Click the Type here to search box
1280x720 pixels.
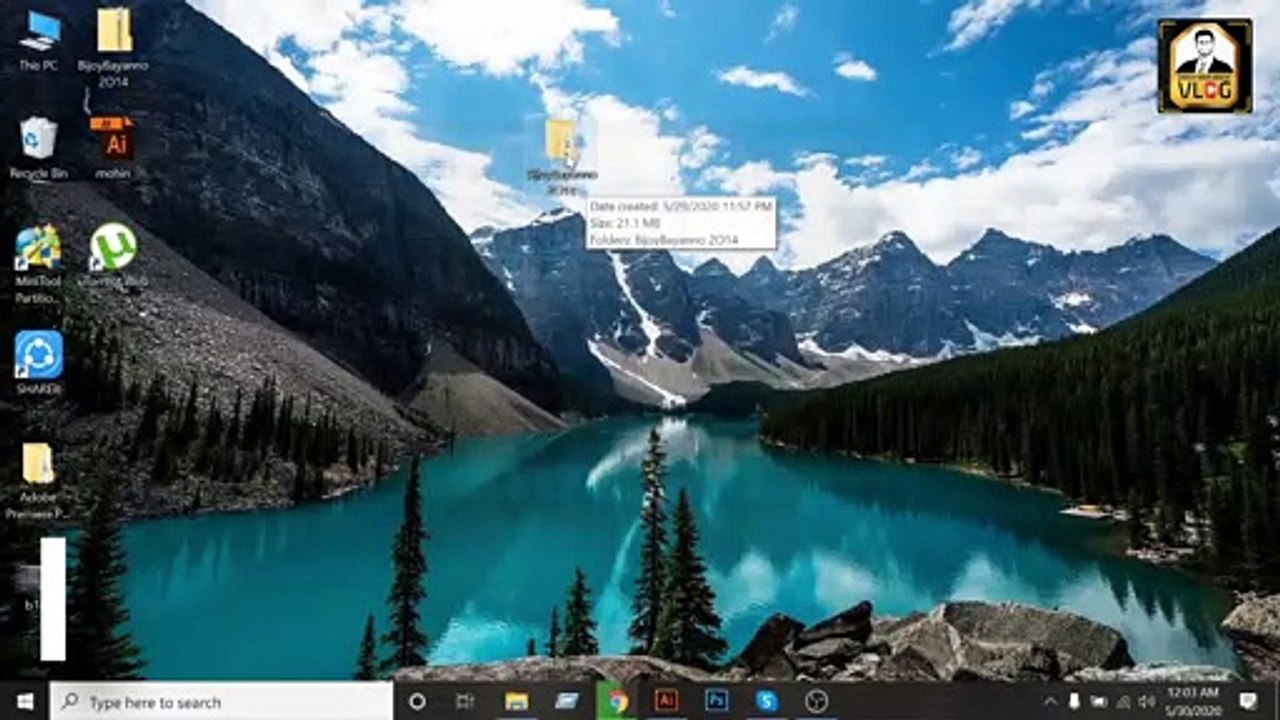(221, 701)
